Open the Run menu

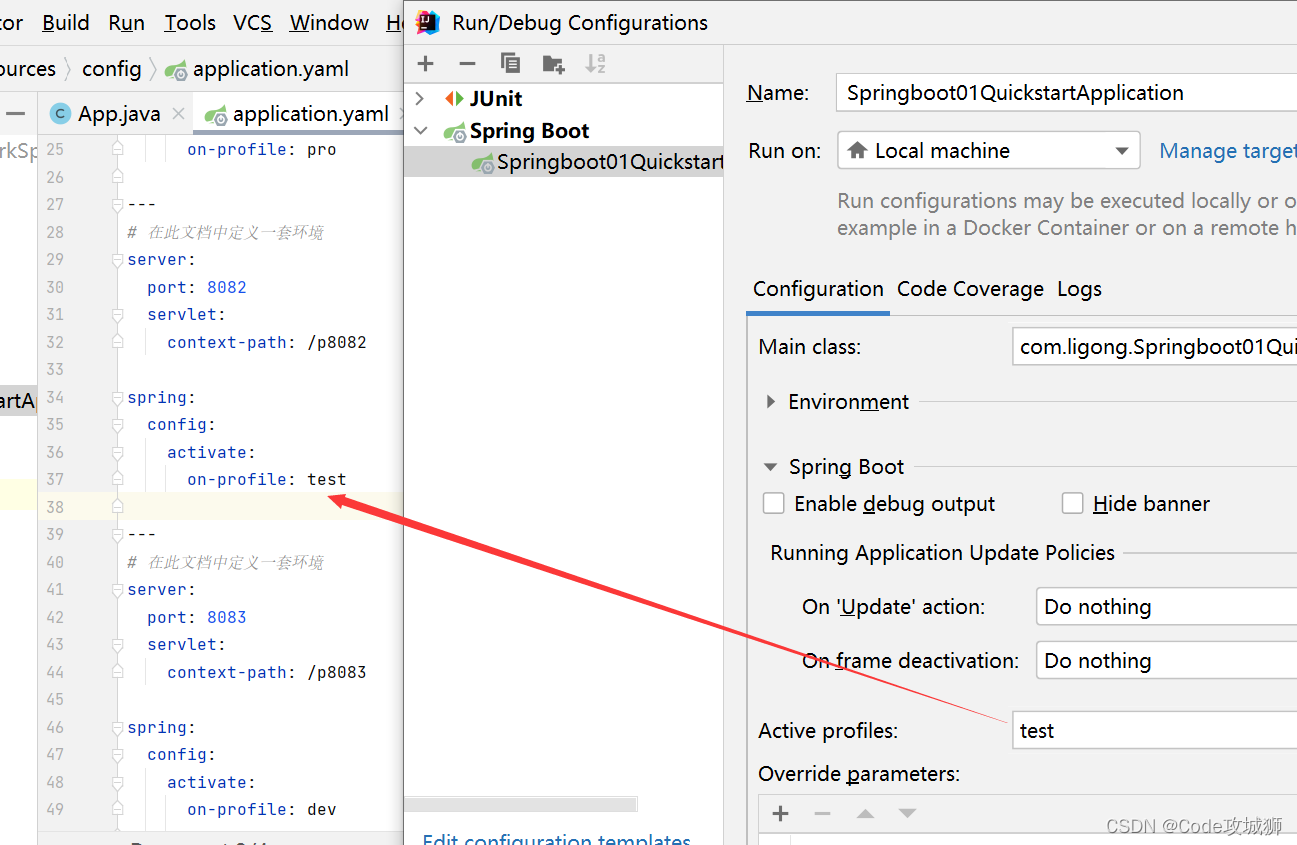126,22
